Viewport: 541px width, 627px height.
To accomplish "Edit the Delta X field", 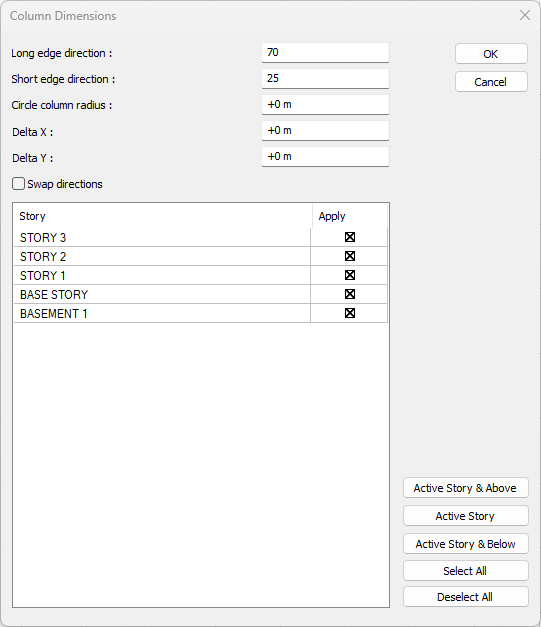I will tap(325, 130).
